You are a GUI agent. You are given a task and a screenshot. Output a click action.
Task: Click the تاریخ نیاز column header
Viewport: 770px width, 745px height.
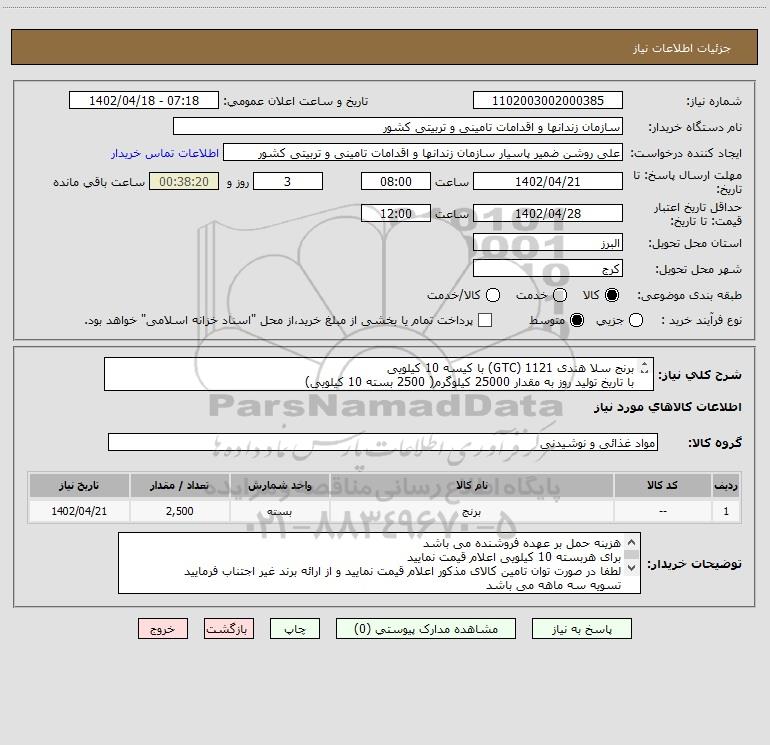coord(79,486)
